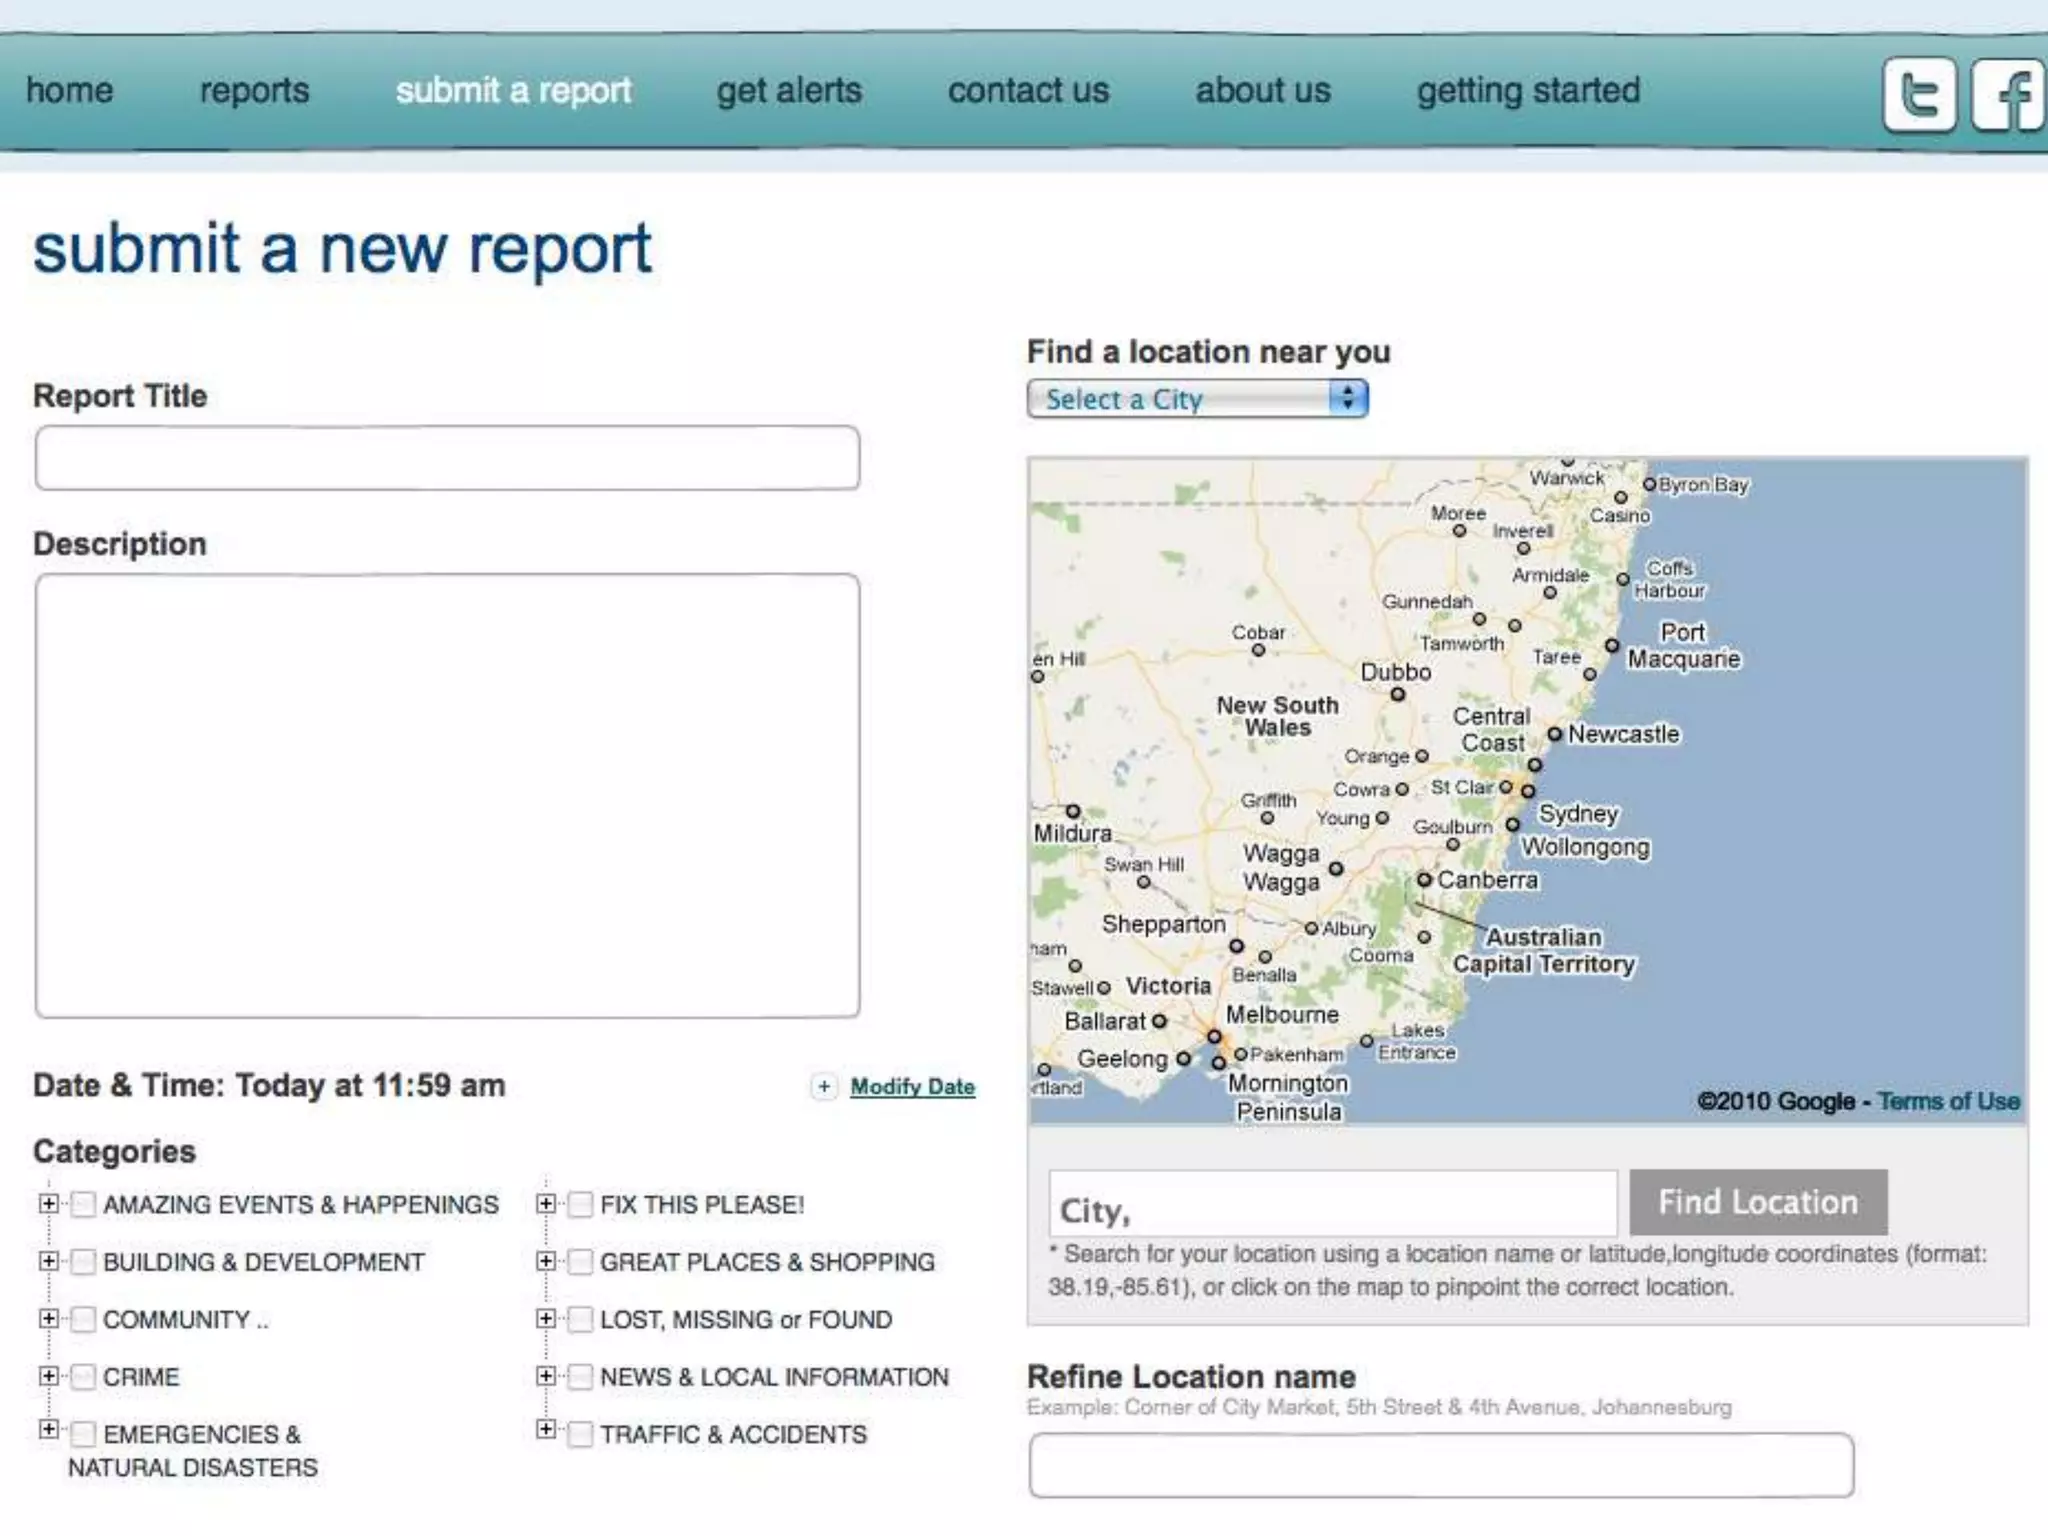Open the Facebook icon link
This screenshot has height=1536, width=2048.
[x=2008, y=95]
